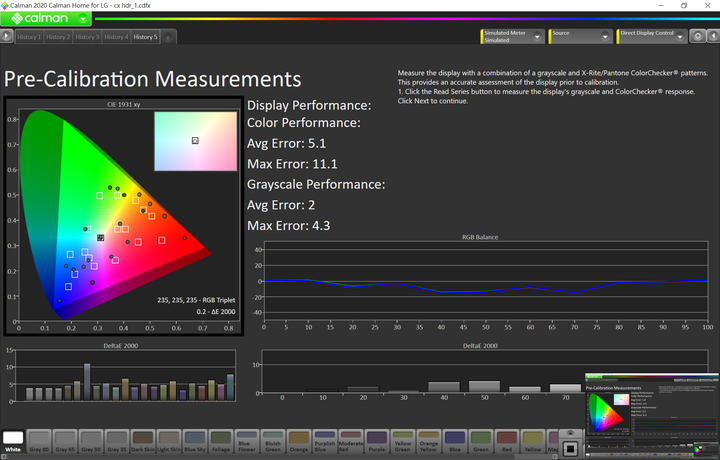Select the Foliage patch
720x460 pixels.
221,442
